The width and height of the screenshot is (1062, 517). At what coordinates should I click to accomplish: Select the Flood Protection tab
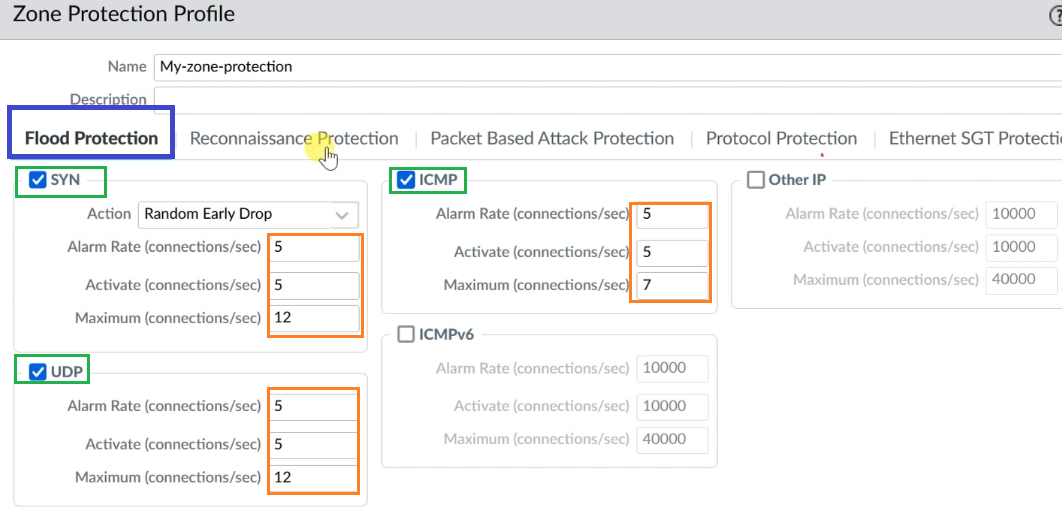click(91, 139)
